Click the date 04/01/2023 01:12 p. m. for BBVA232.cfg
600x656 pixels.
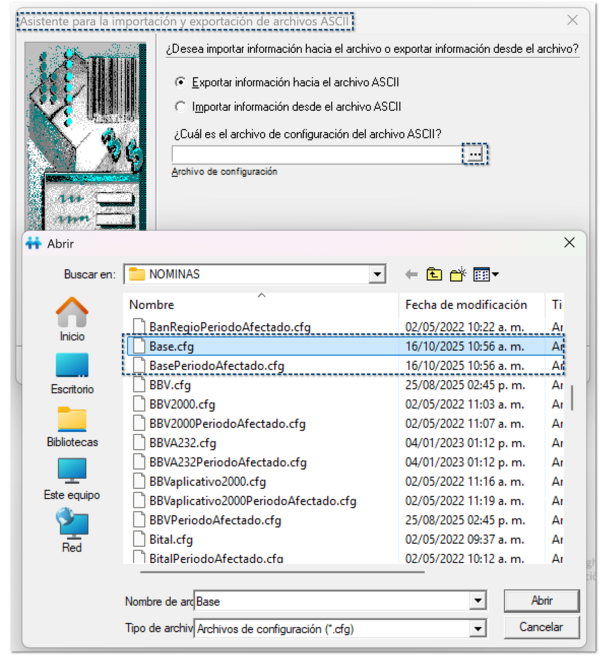point(465,443)
